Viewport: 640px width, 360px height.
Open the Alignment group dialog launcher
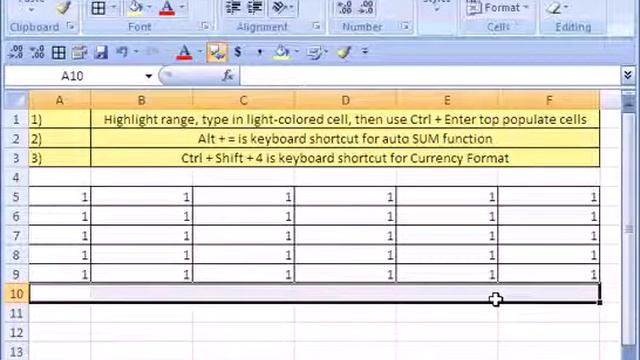(316, 27)
